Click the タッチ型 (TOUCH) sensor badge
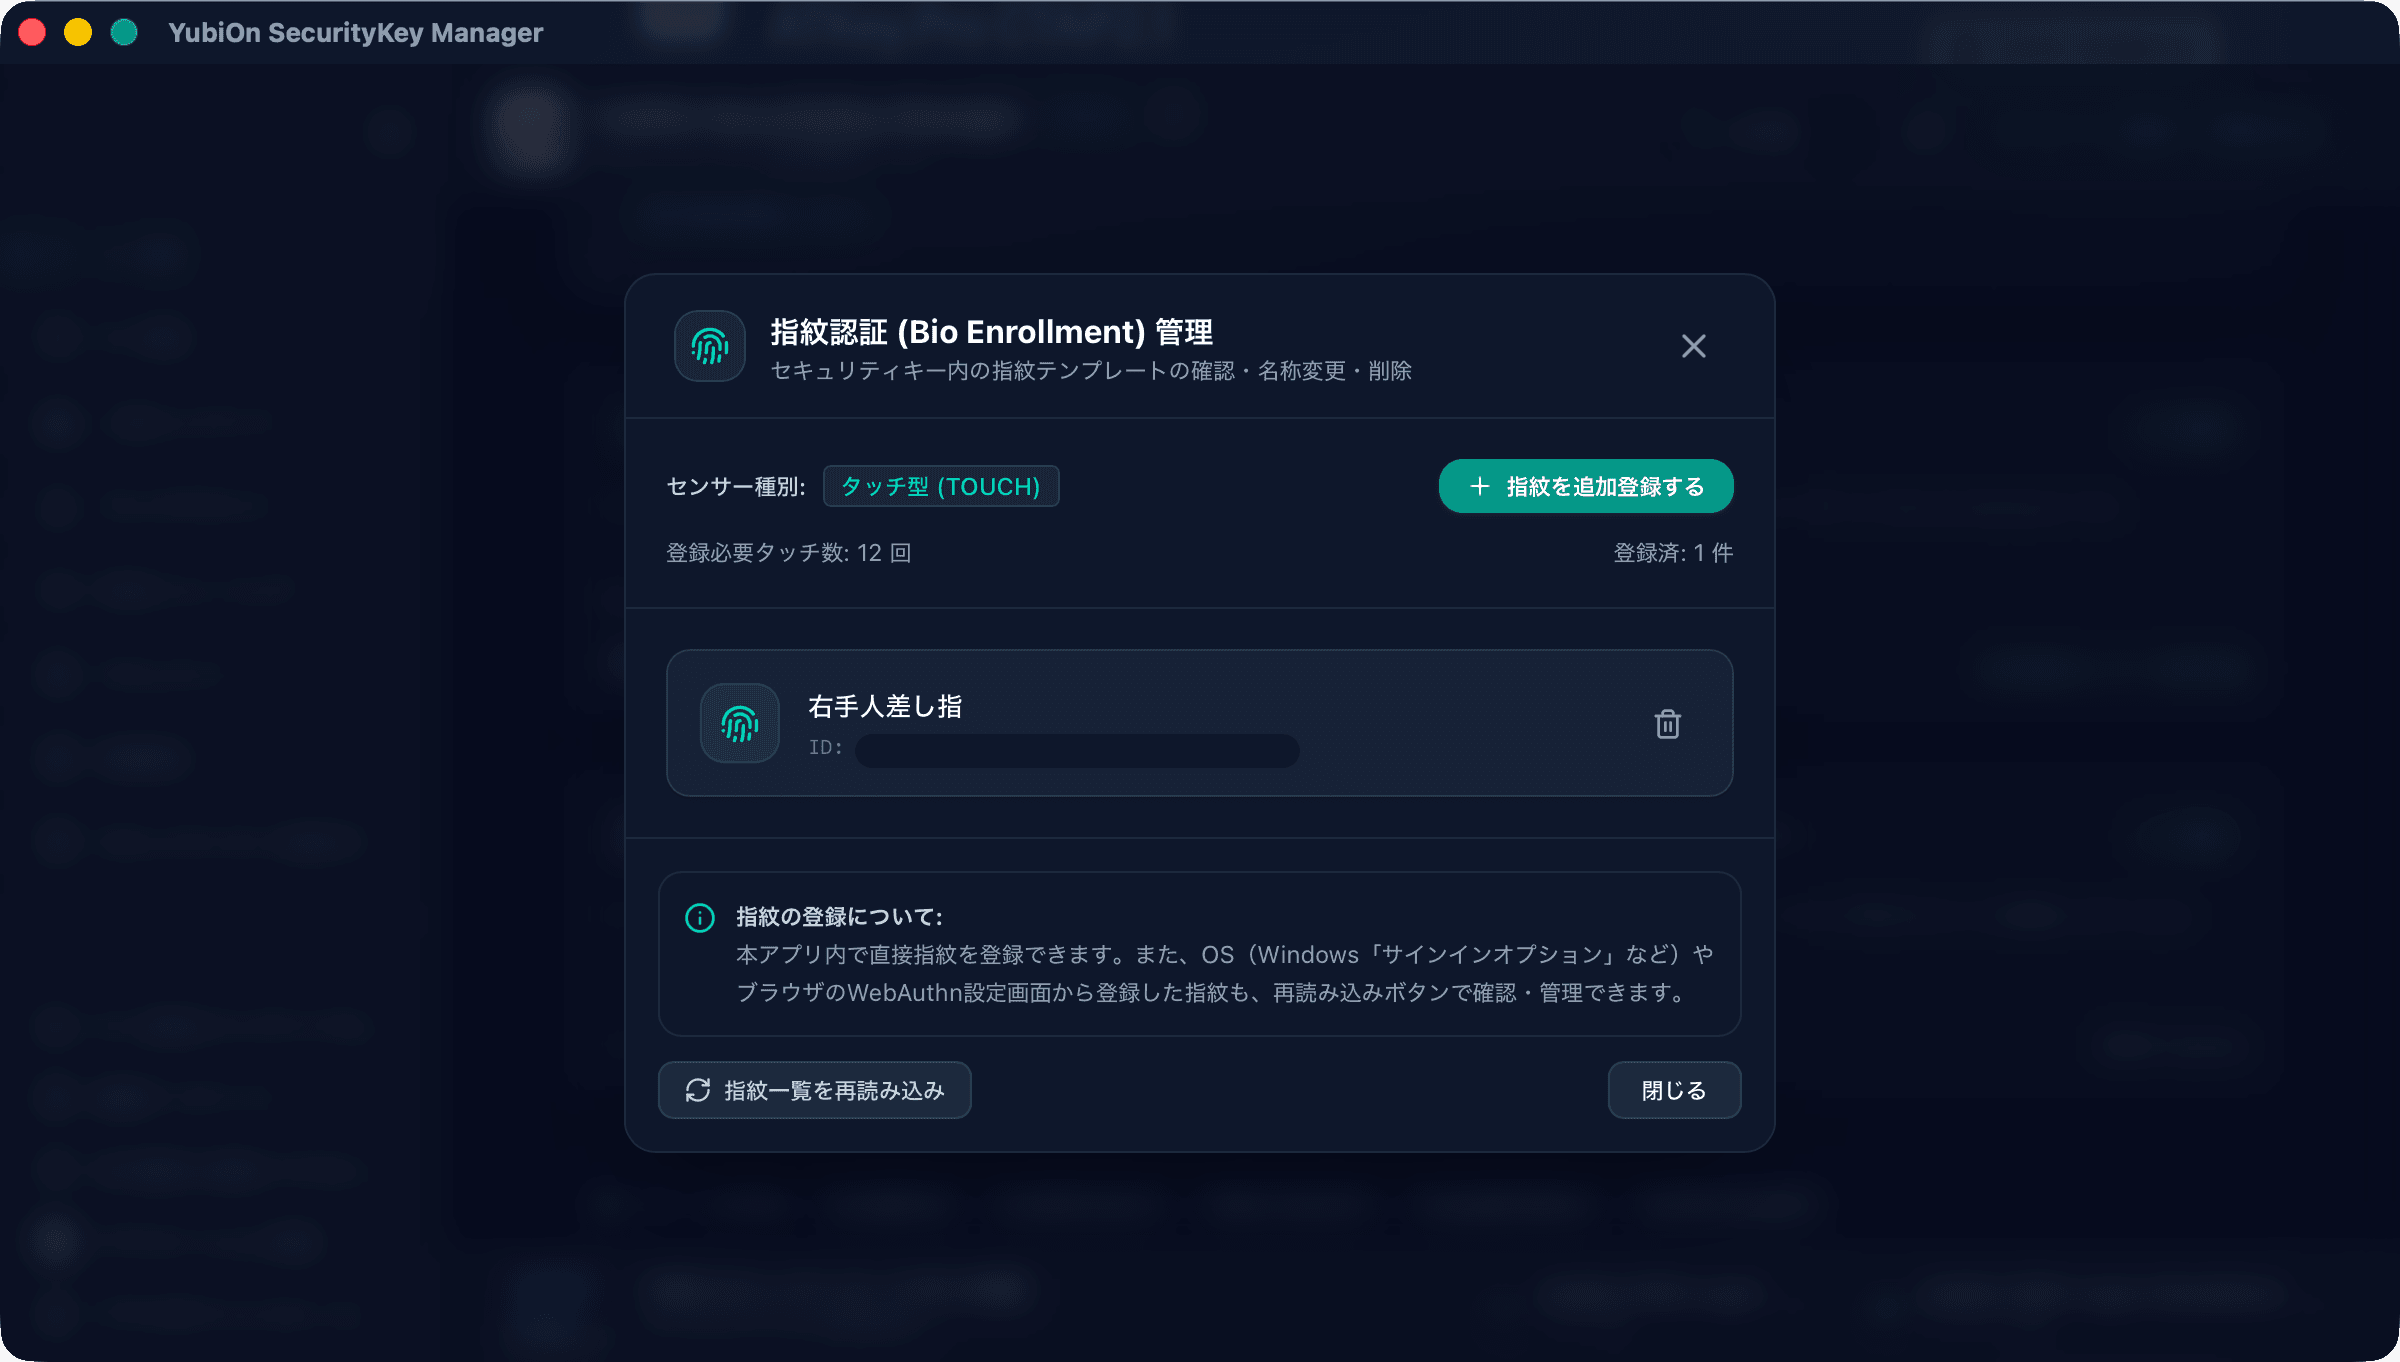Screen dimensions: 2400x1362 (x=941, y=486)
